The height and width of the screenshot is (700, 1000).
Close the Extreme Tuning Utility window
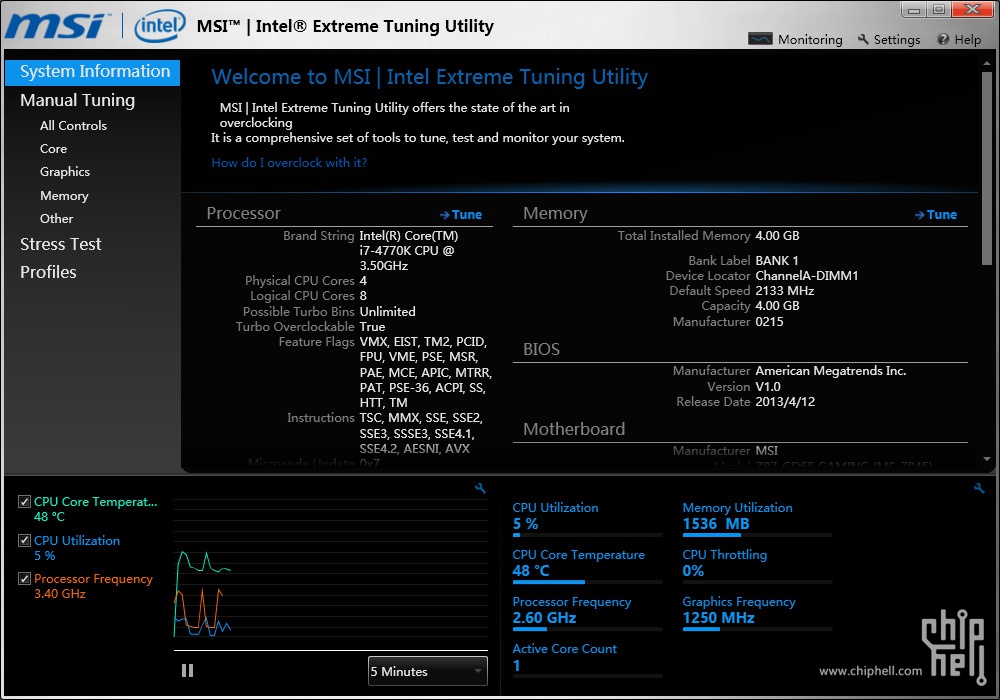point(973,9)
